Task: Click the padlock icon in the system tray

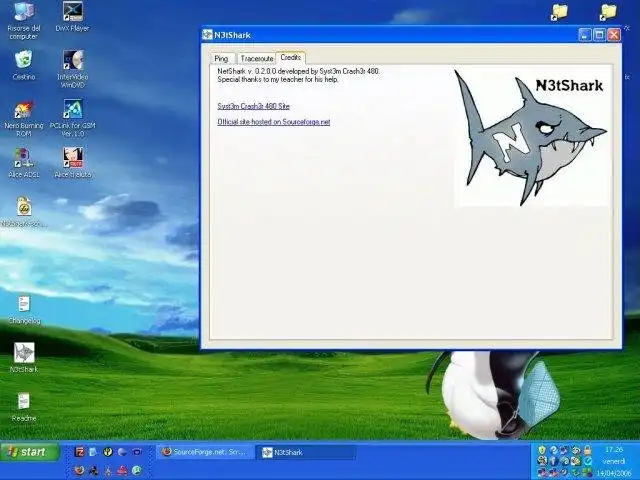Action: pyautogui.click(x=587, y=450)
